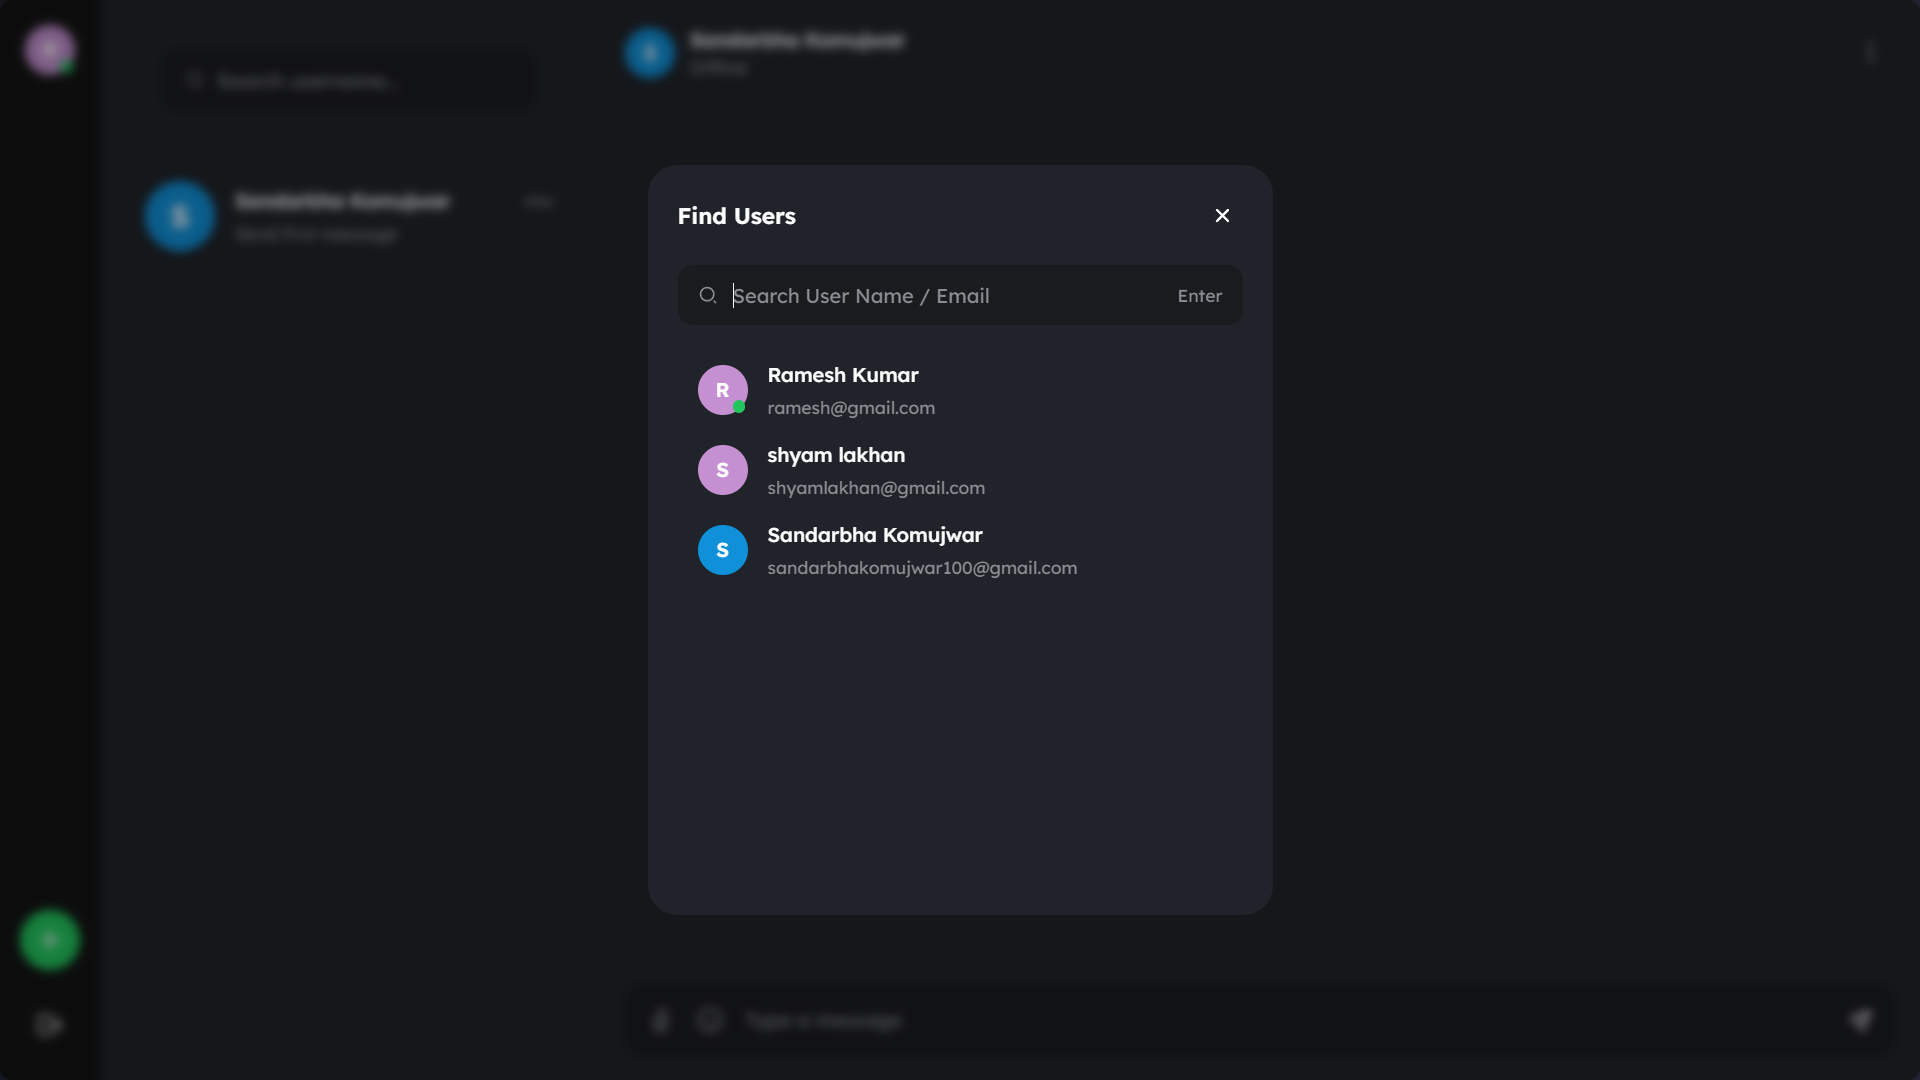Click the new chat plus button
The image size is (1920, 1080).
pyautogui.click(x=49, y=939)
